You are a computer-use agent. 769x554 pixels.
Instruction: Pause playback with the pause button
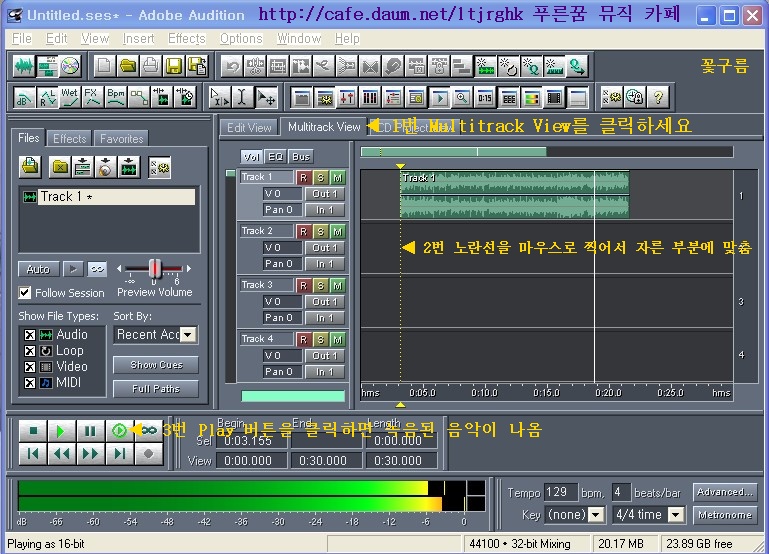[x=90, y=431]
